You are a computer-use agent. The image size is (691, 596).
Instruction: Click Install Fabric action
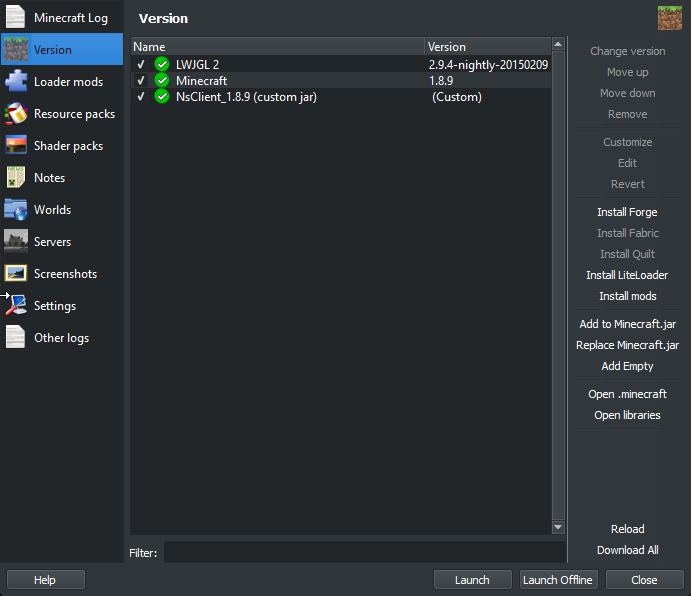click(x=627, y=233)
